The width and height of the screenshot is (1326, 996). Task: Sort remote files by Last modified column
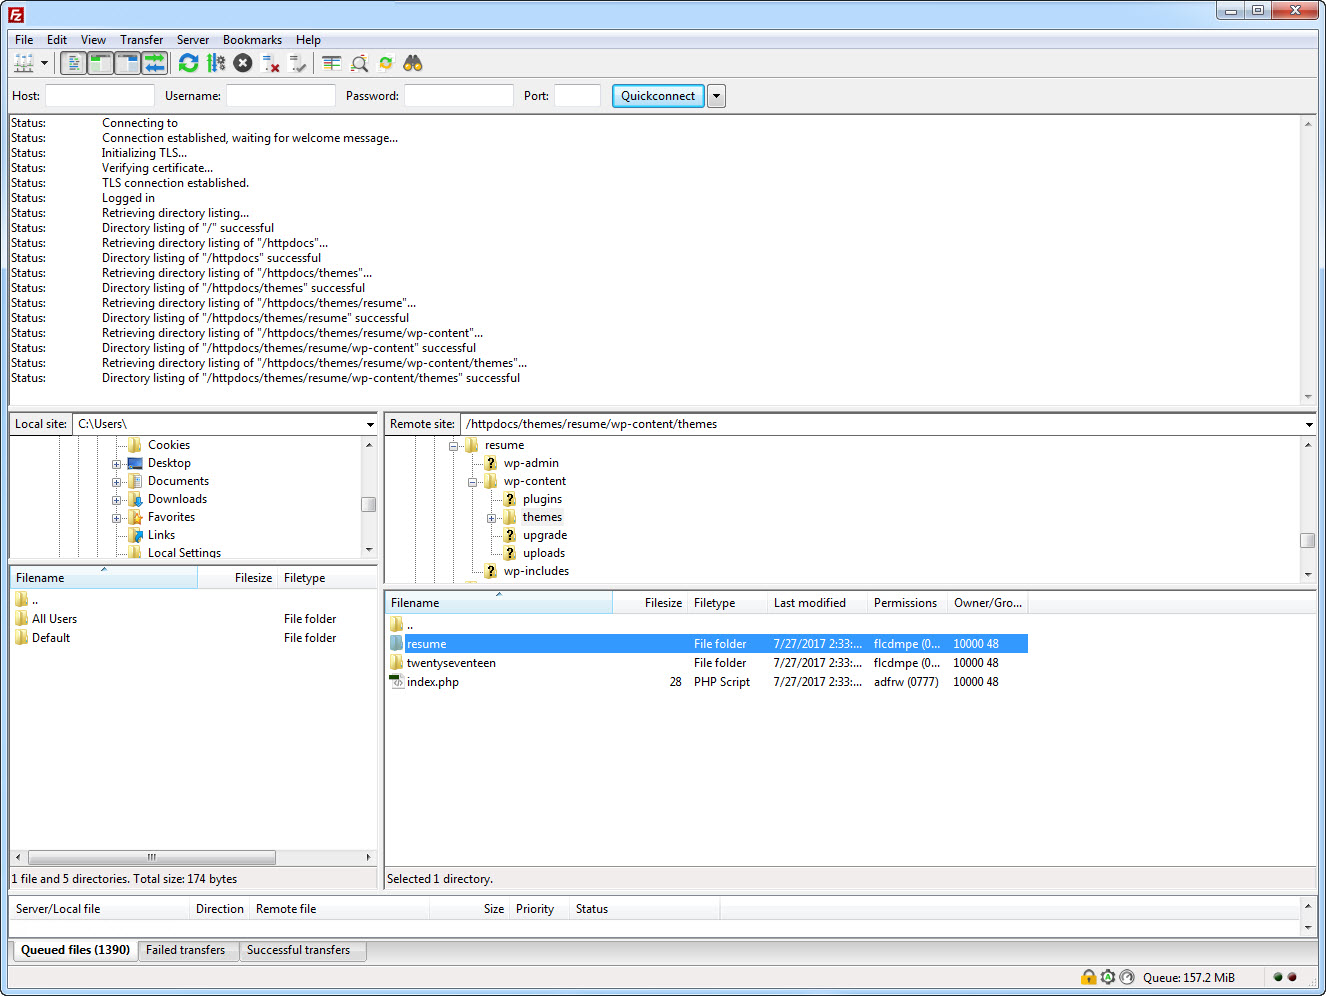[809, 603]
